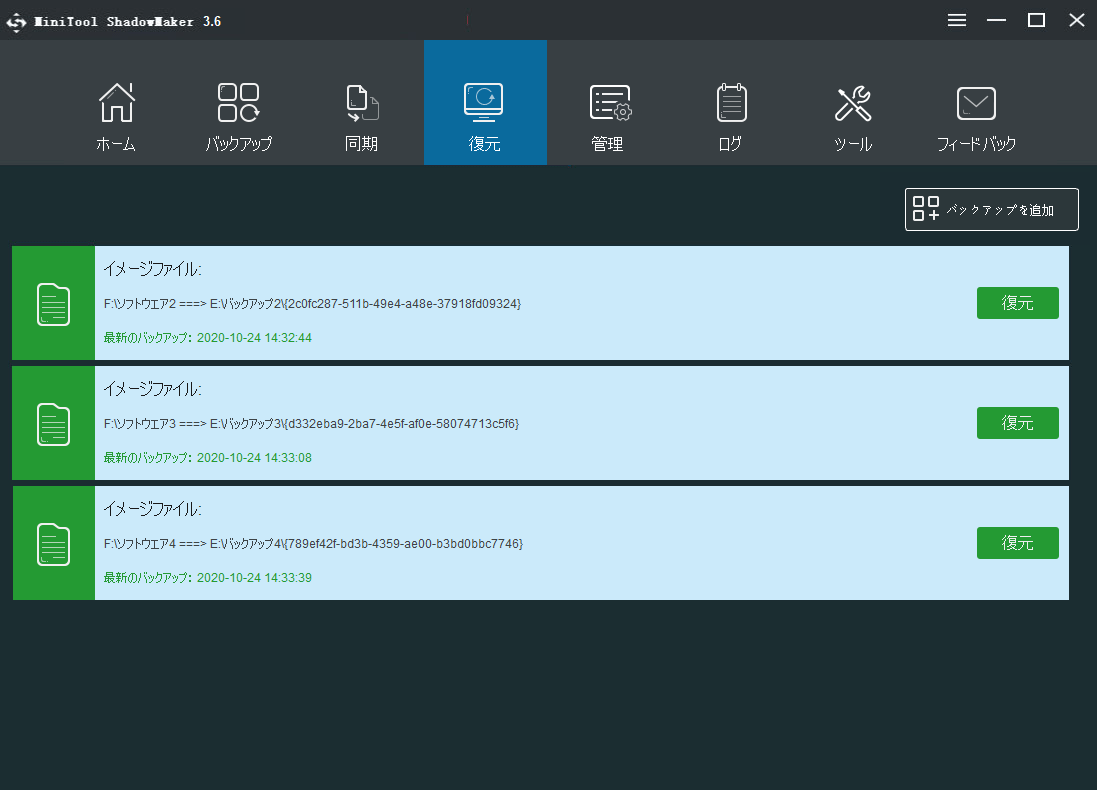
Task: Open the 同期 (Sync) page icon
Action: pos(362,103)
